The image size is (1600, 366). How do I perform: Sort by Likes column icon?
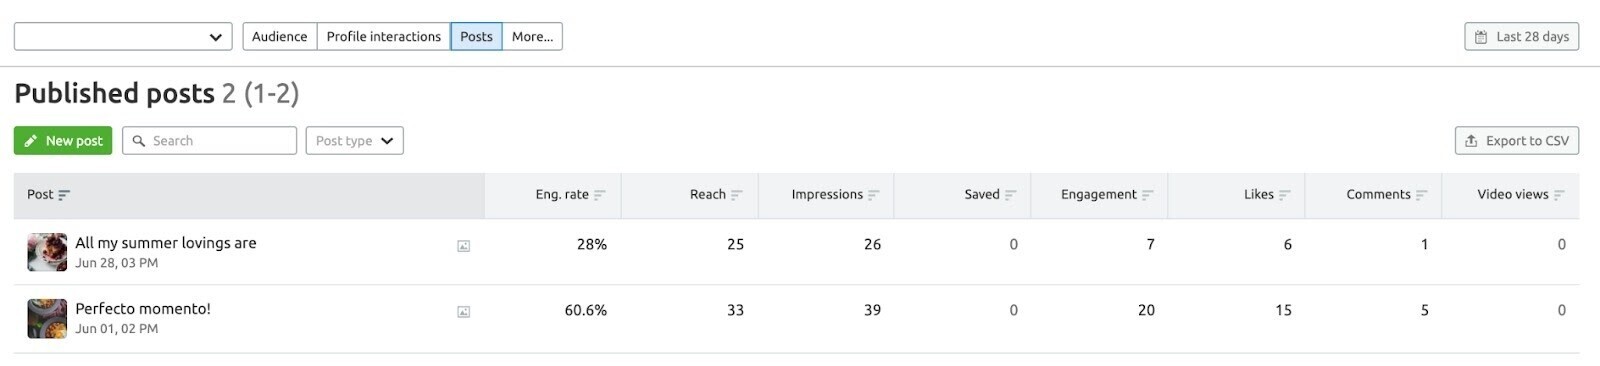pos(1284,195)
